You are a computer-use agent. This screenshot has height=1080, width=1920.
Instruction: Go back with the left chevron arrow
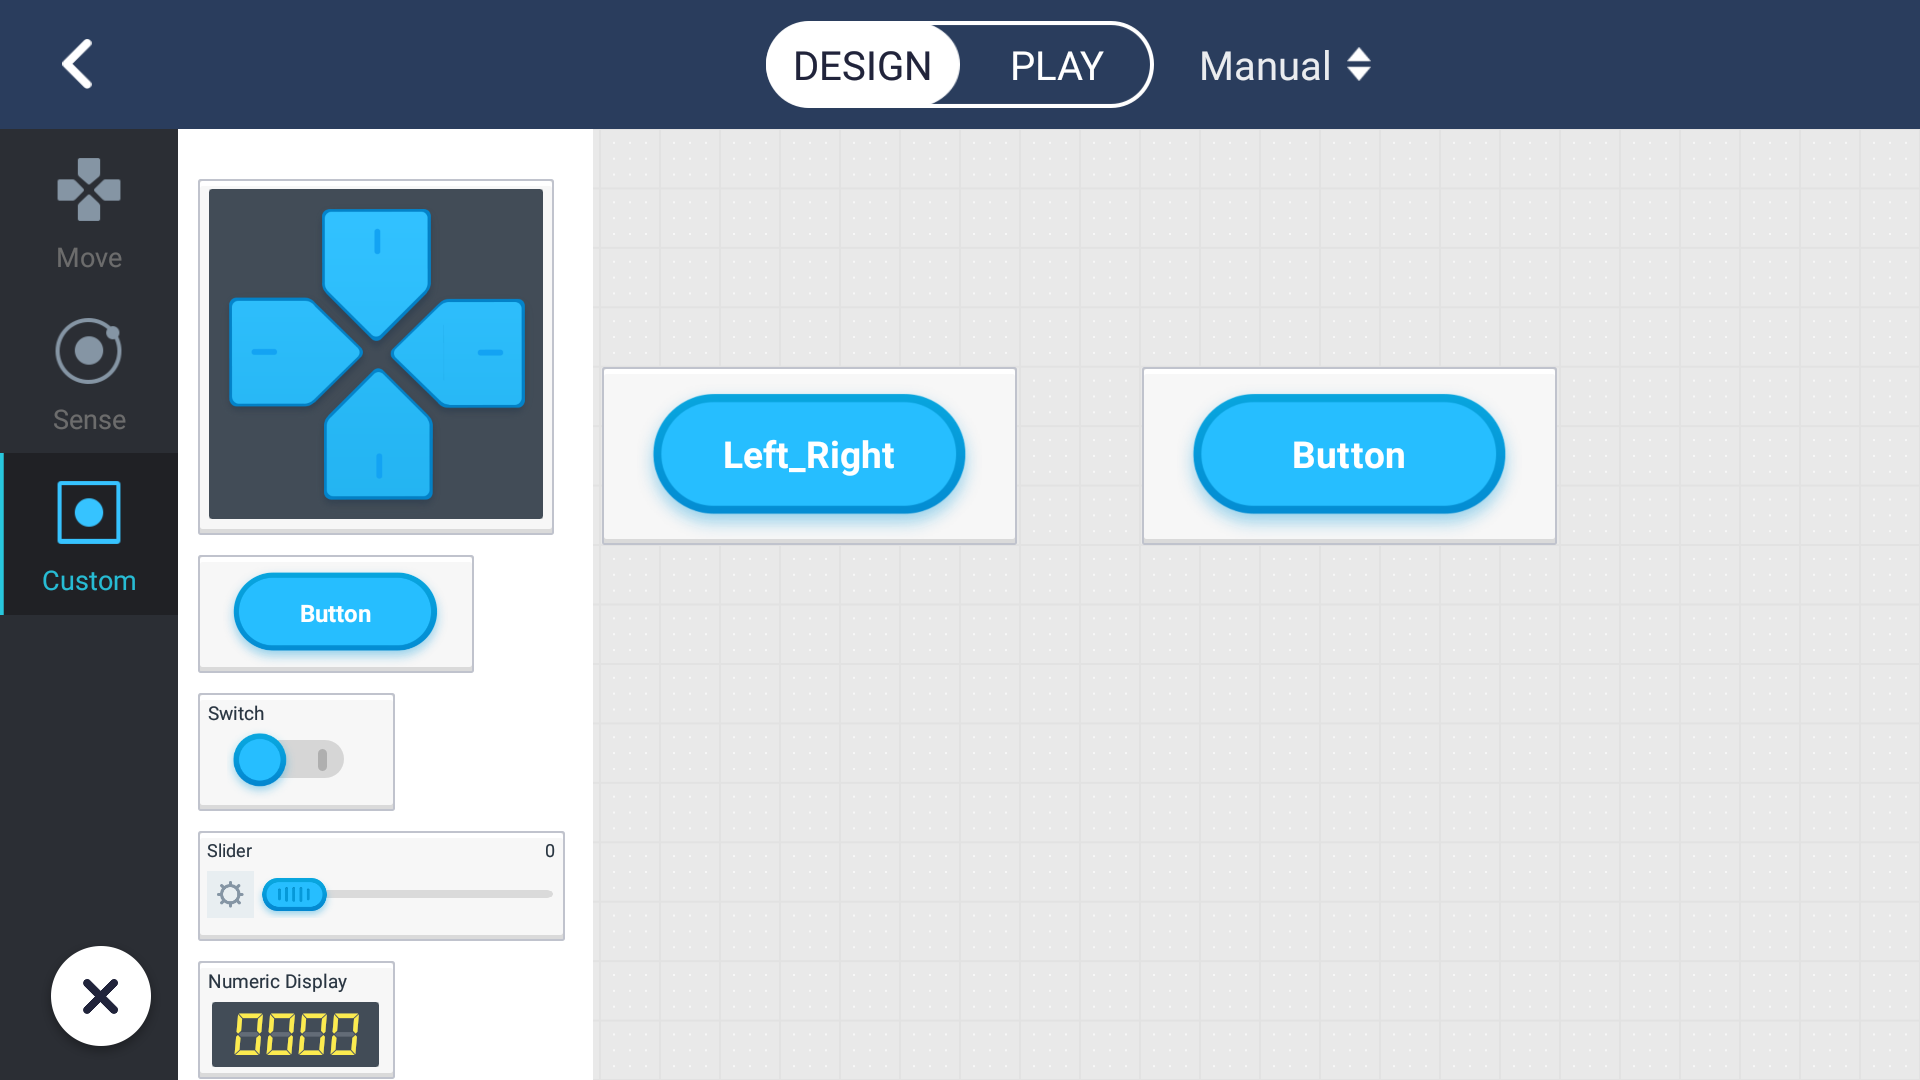tap(78, 64)
